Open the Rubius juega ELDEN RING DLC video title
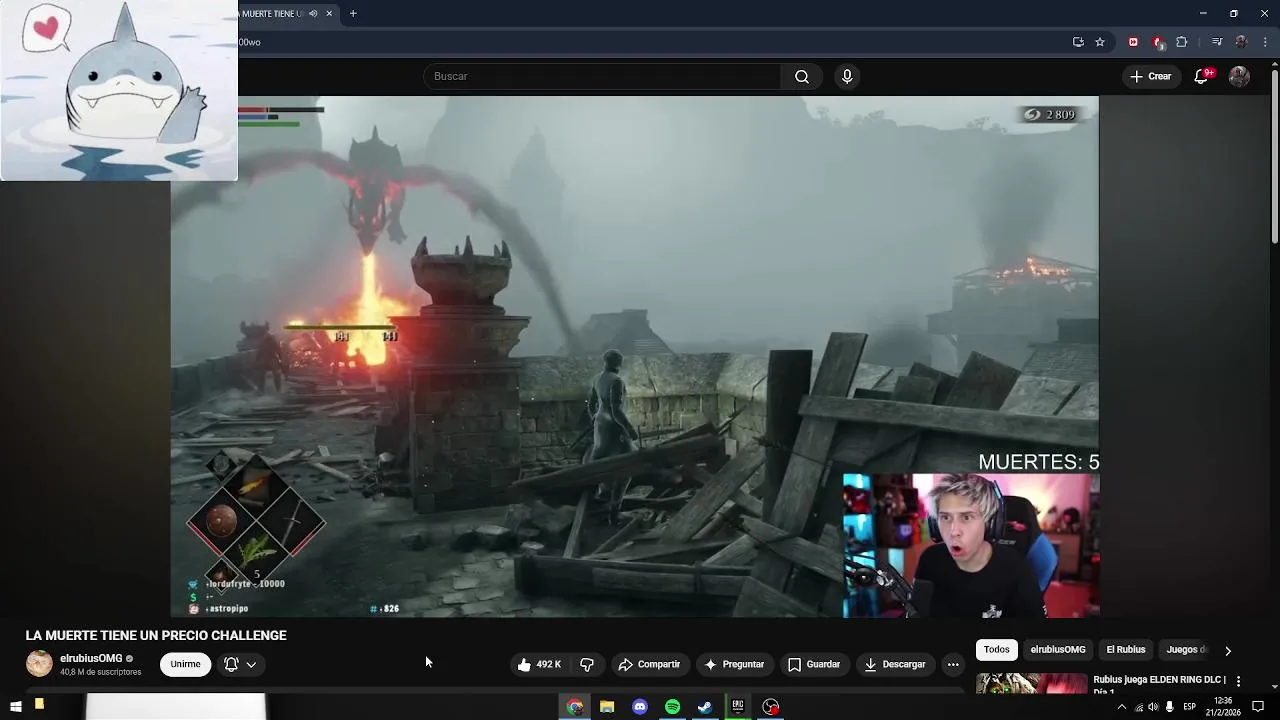Screen dimensions: 1280x720 (x=1159, y=685)
